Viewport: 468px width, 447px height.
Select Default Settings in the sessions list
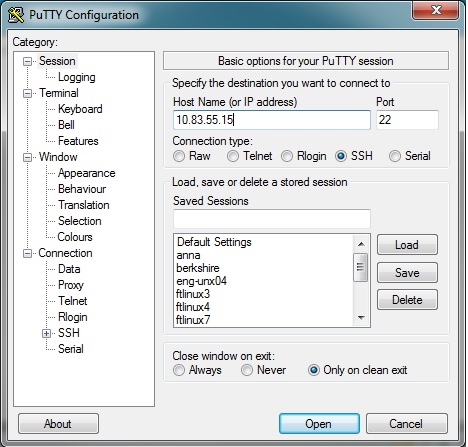pyautogui.click(x=264, y=242)
